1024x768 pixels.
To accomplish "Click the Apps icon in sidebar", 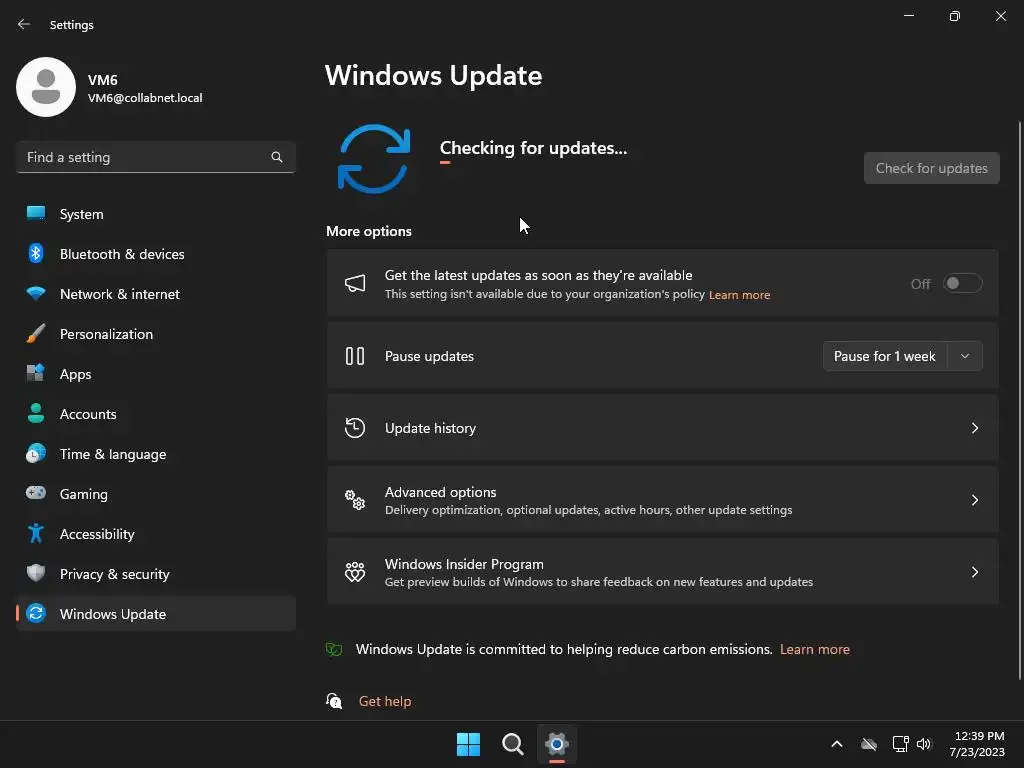I will click(x=36, y=373).
